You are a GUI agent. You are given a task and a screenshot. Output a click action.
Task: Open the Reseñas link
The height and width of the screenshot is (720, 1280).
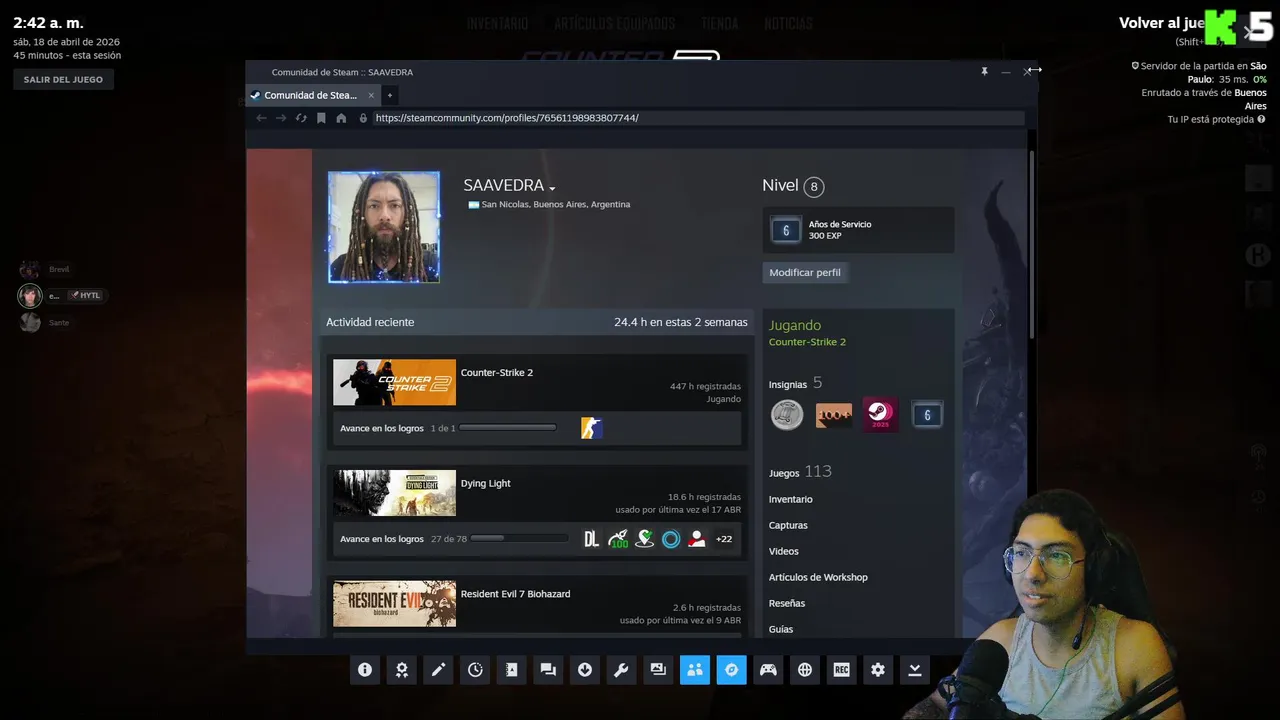coord(787,603)
